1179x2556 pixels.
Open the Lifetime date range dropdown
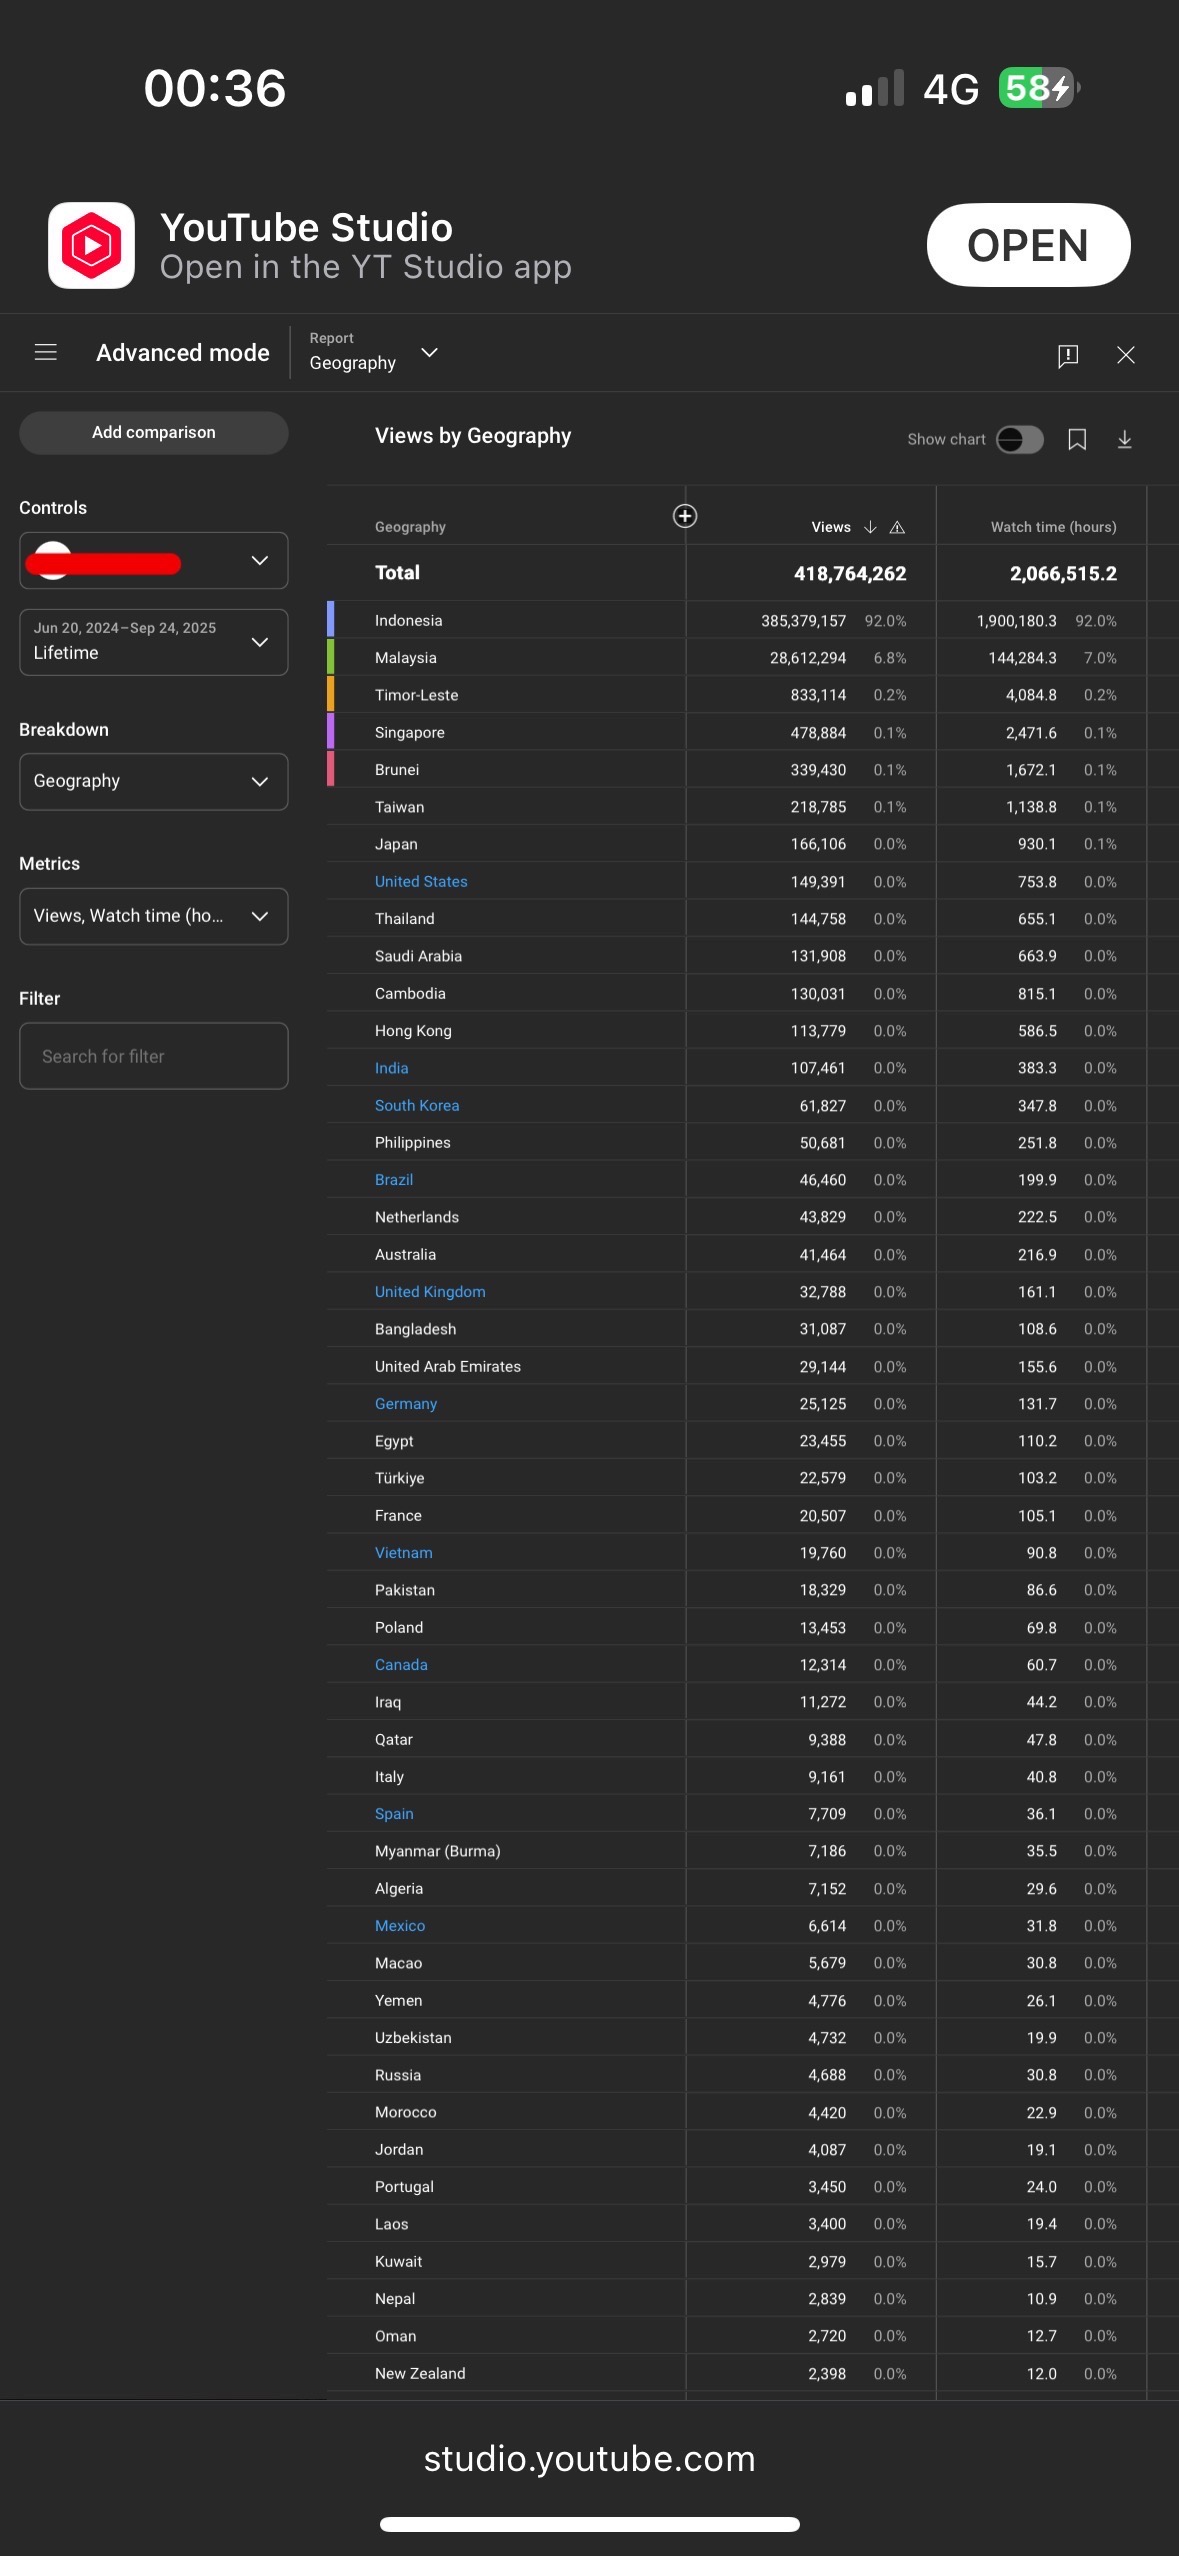pos(153,642)
